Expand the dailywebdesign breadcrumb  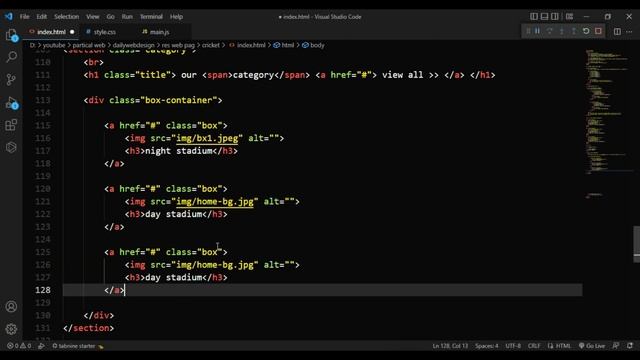(x=133, y=45)
